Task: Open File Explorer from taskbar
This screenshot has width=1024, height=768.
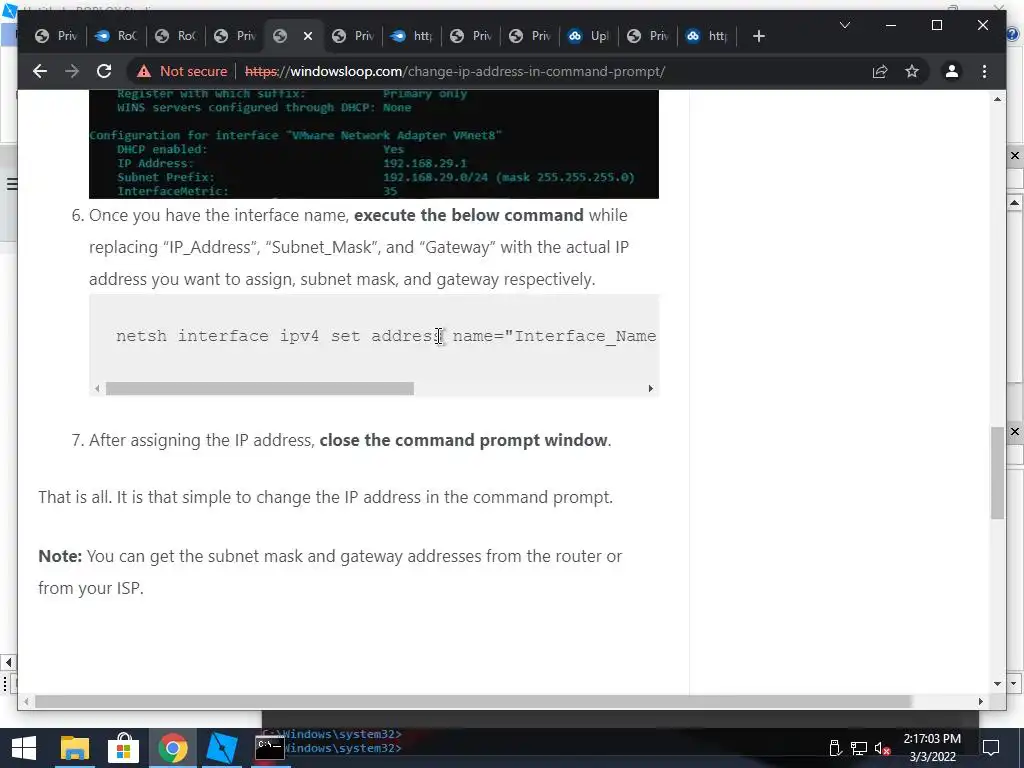Action: pyautogui.click(x=74, y=748)
